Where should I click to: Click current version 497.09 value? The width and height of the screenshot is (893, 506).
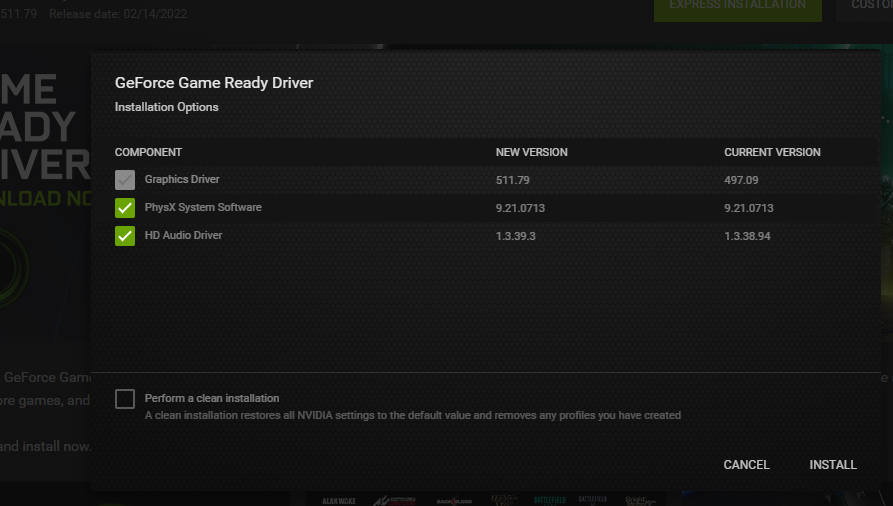[x=741, y=180]
